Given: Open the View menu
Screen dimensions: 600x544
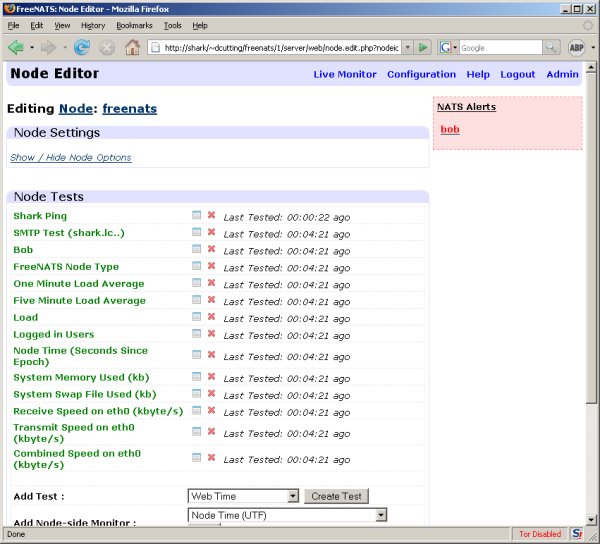Looking at the screenshot, I should tap(62, 26).
